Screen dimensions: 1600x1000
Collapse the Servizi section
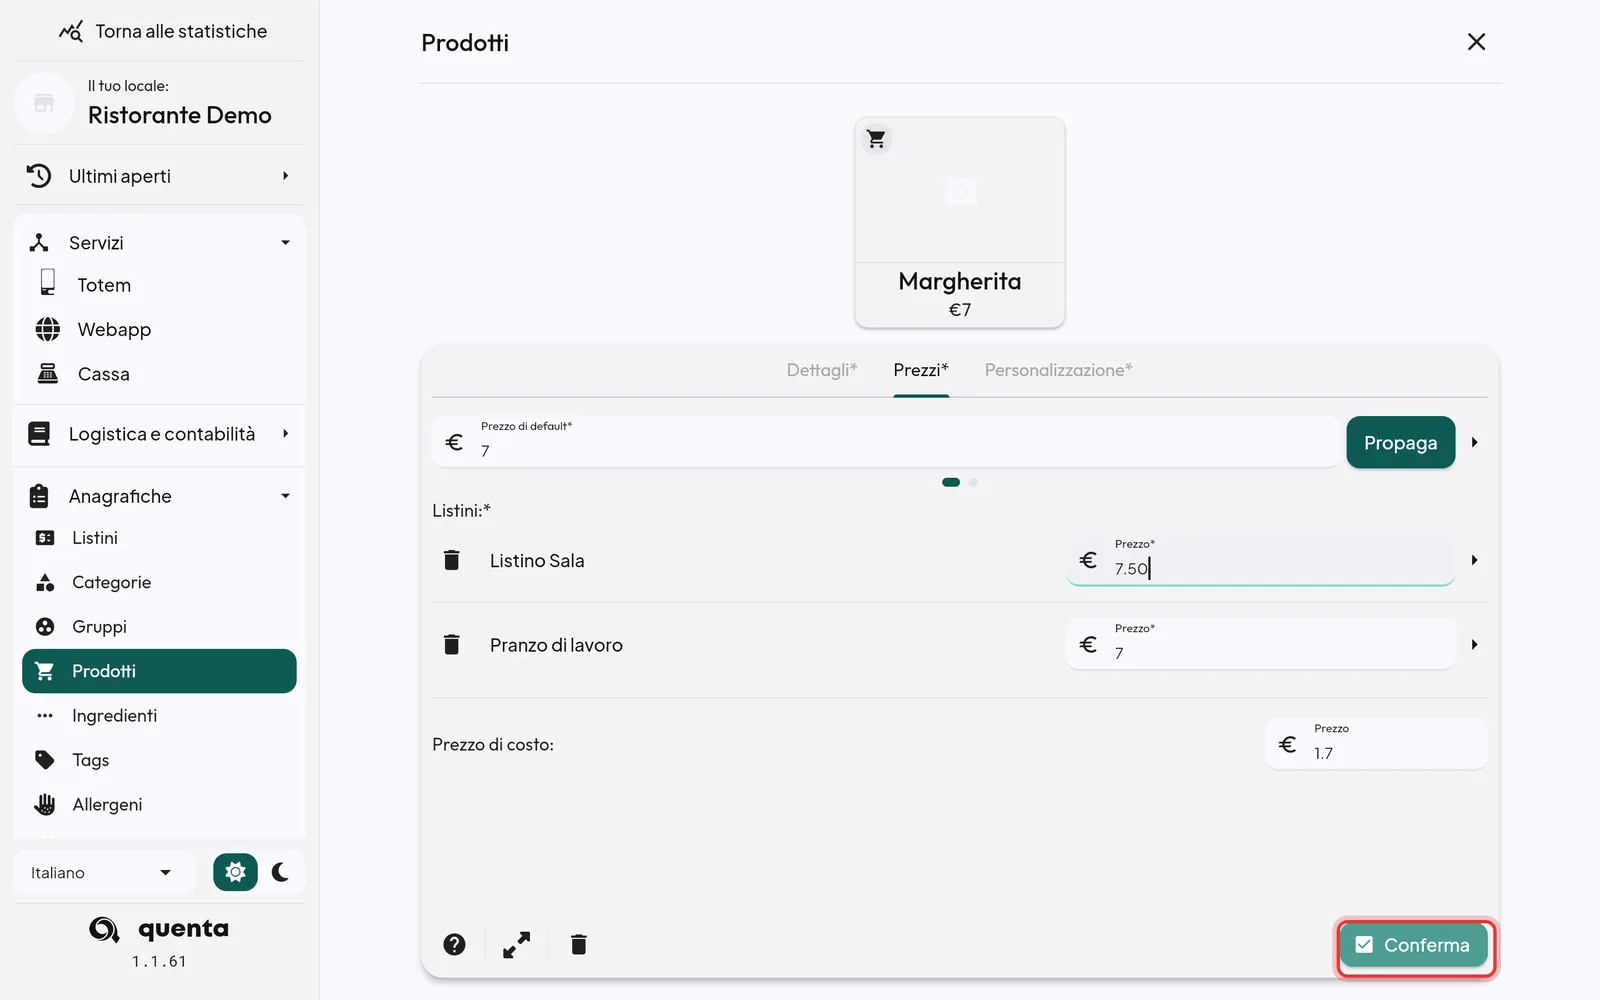(285, 243)
